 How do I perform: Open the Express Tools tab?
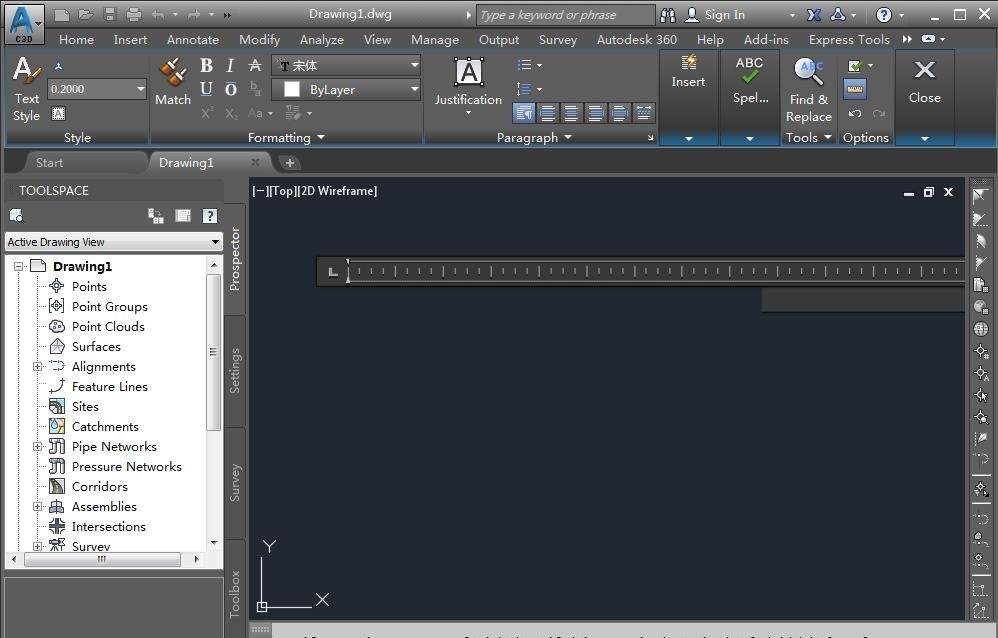coord(849,39)
